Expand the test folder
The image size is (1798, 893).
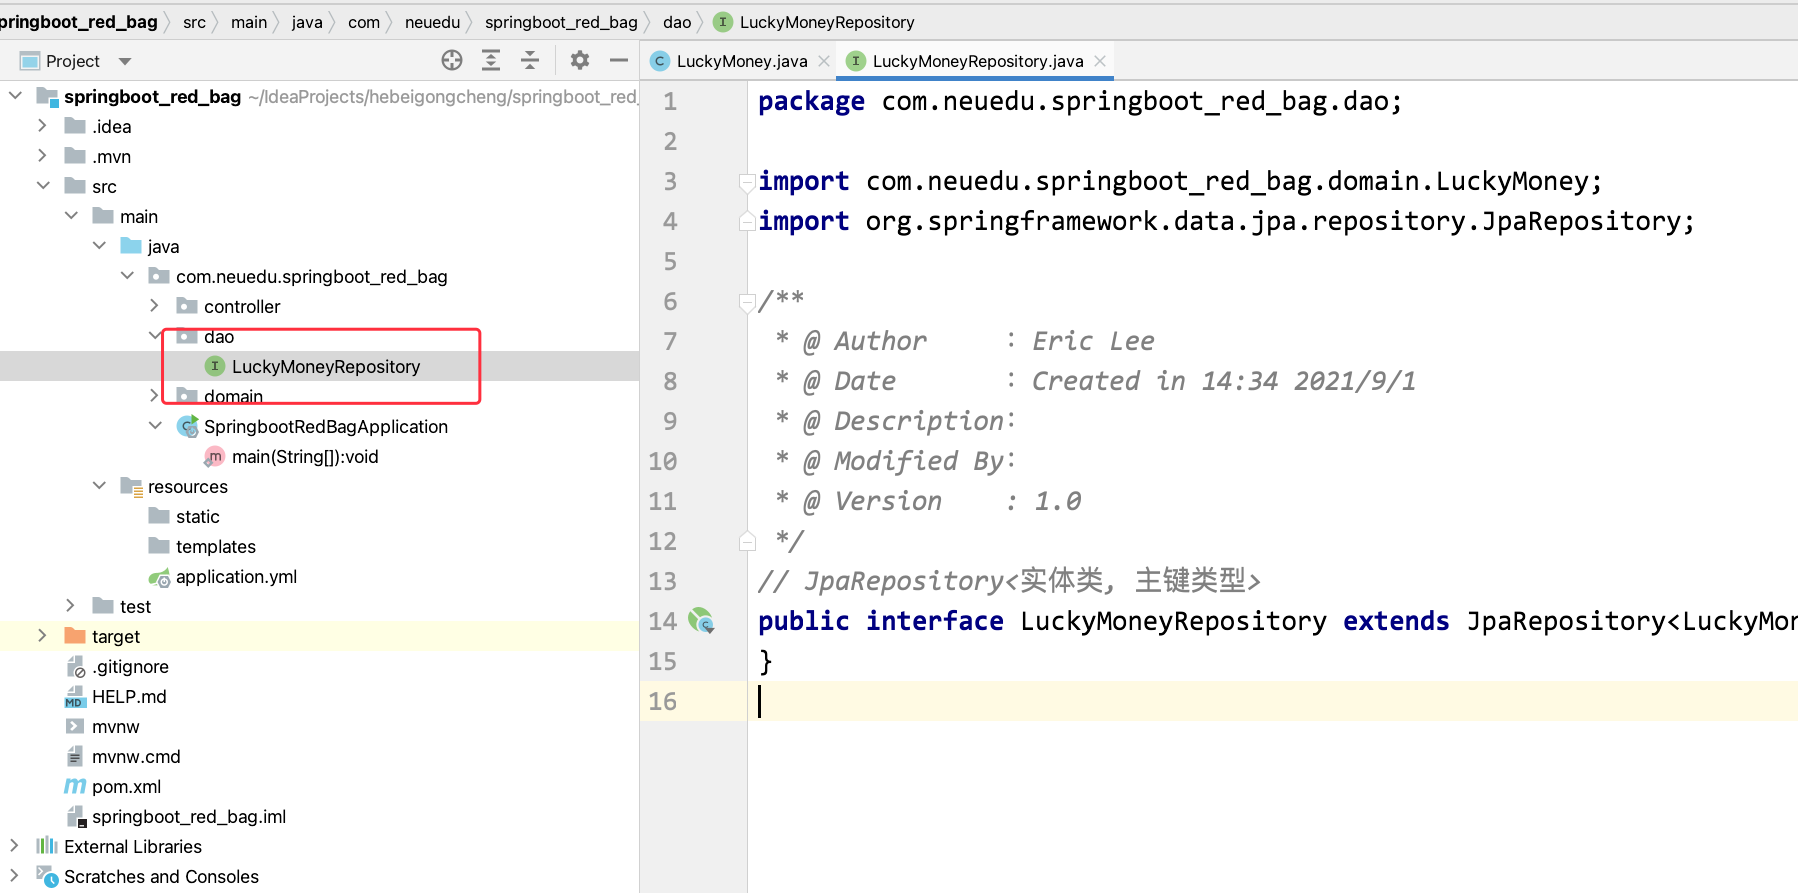click(70, 606)
